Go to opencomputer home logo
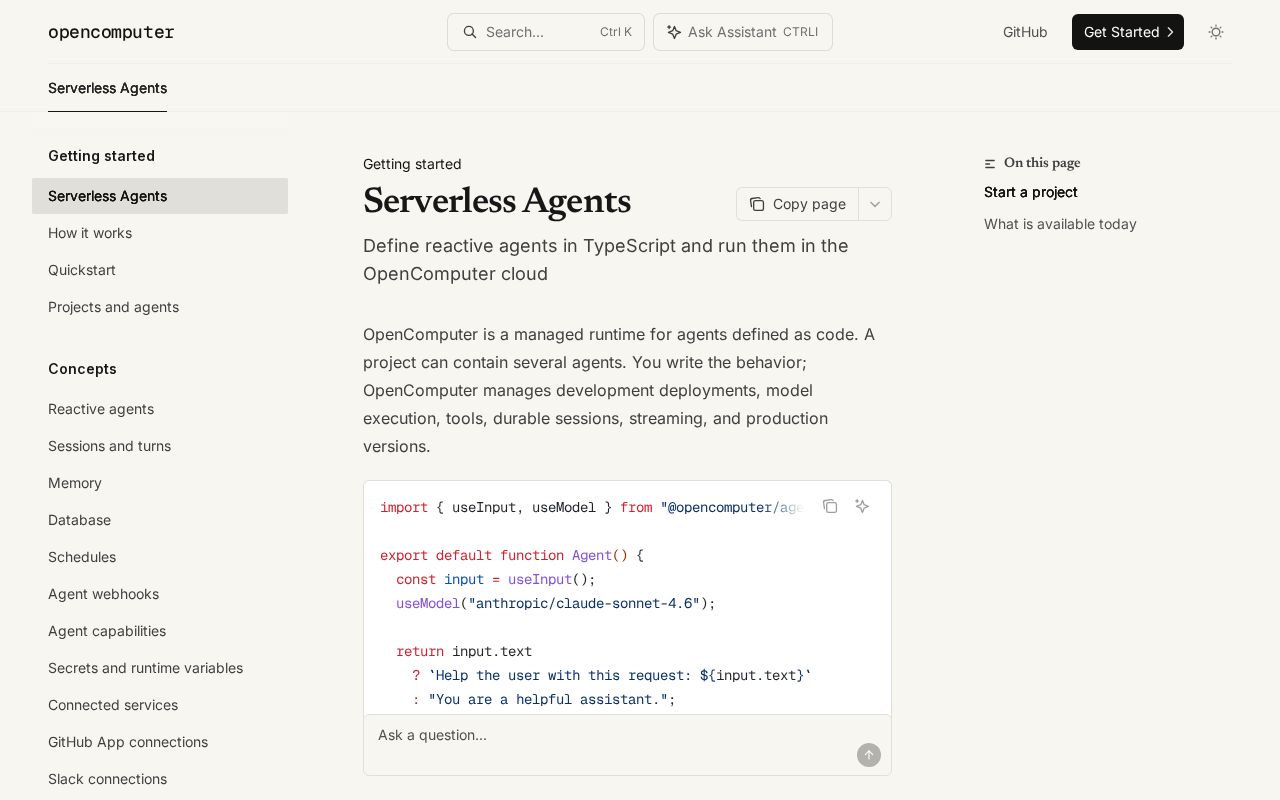Screen dimensions: 1280x800 tap(111, 32)
